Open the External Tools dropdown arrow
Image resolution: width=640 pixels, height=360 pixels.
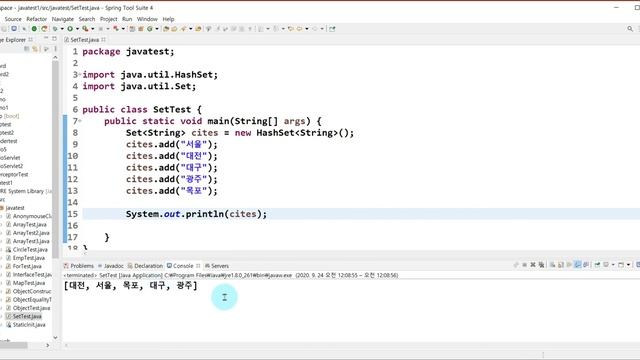123,29
